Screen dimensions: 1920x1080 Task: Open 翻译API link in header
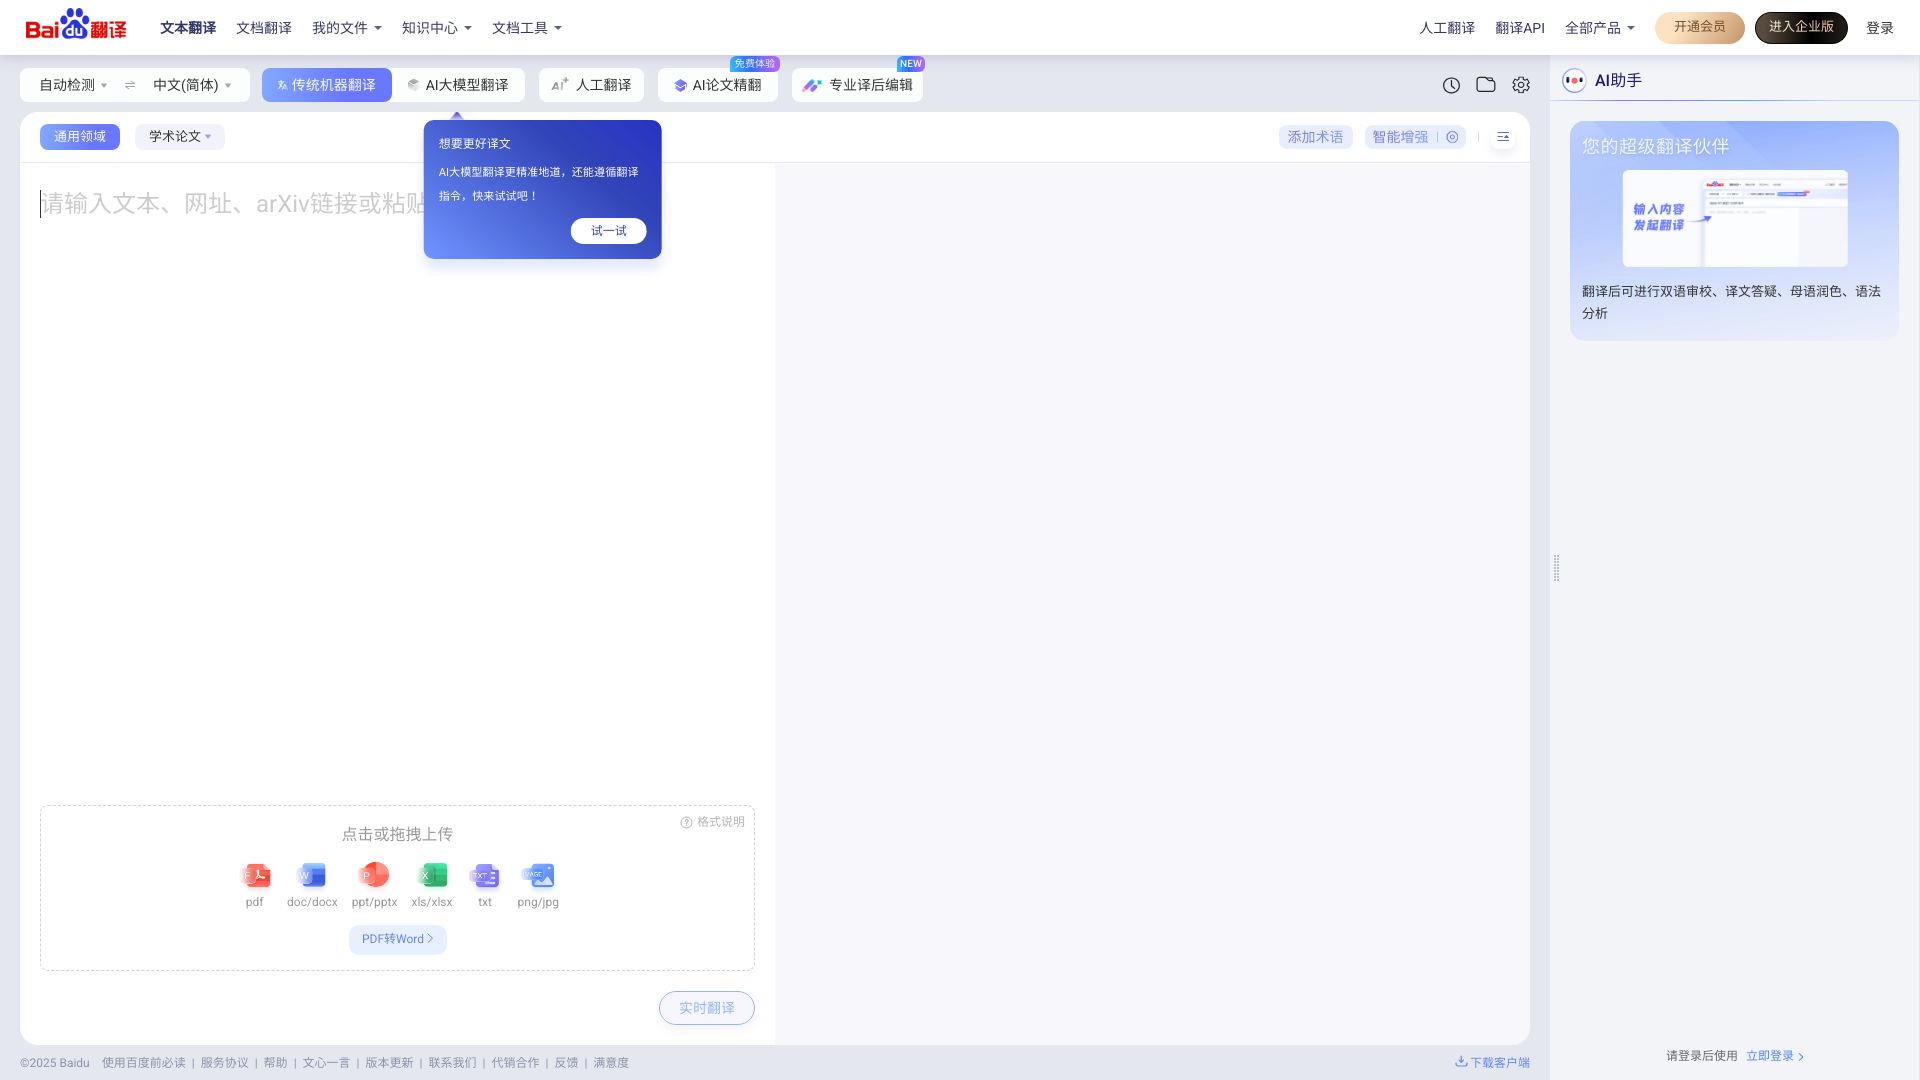(x=1520, y=28)
